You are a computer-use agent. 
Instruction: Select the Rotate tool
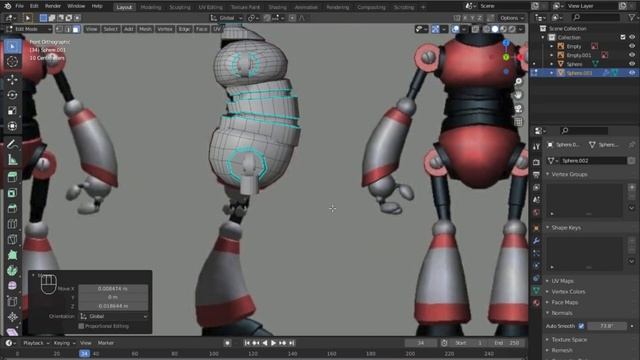12,95
